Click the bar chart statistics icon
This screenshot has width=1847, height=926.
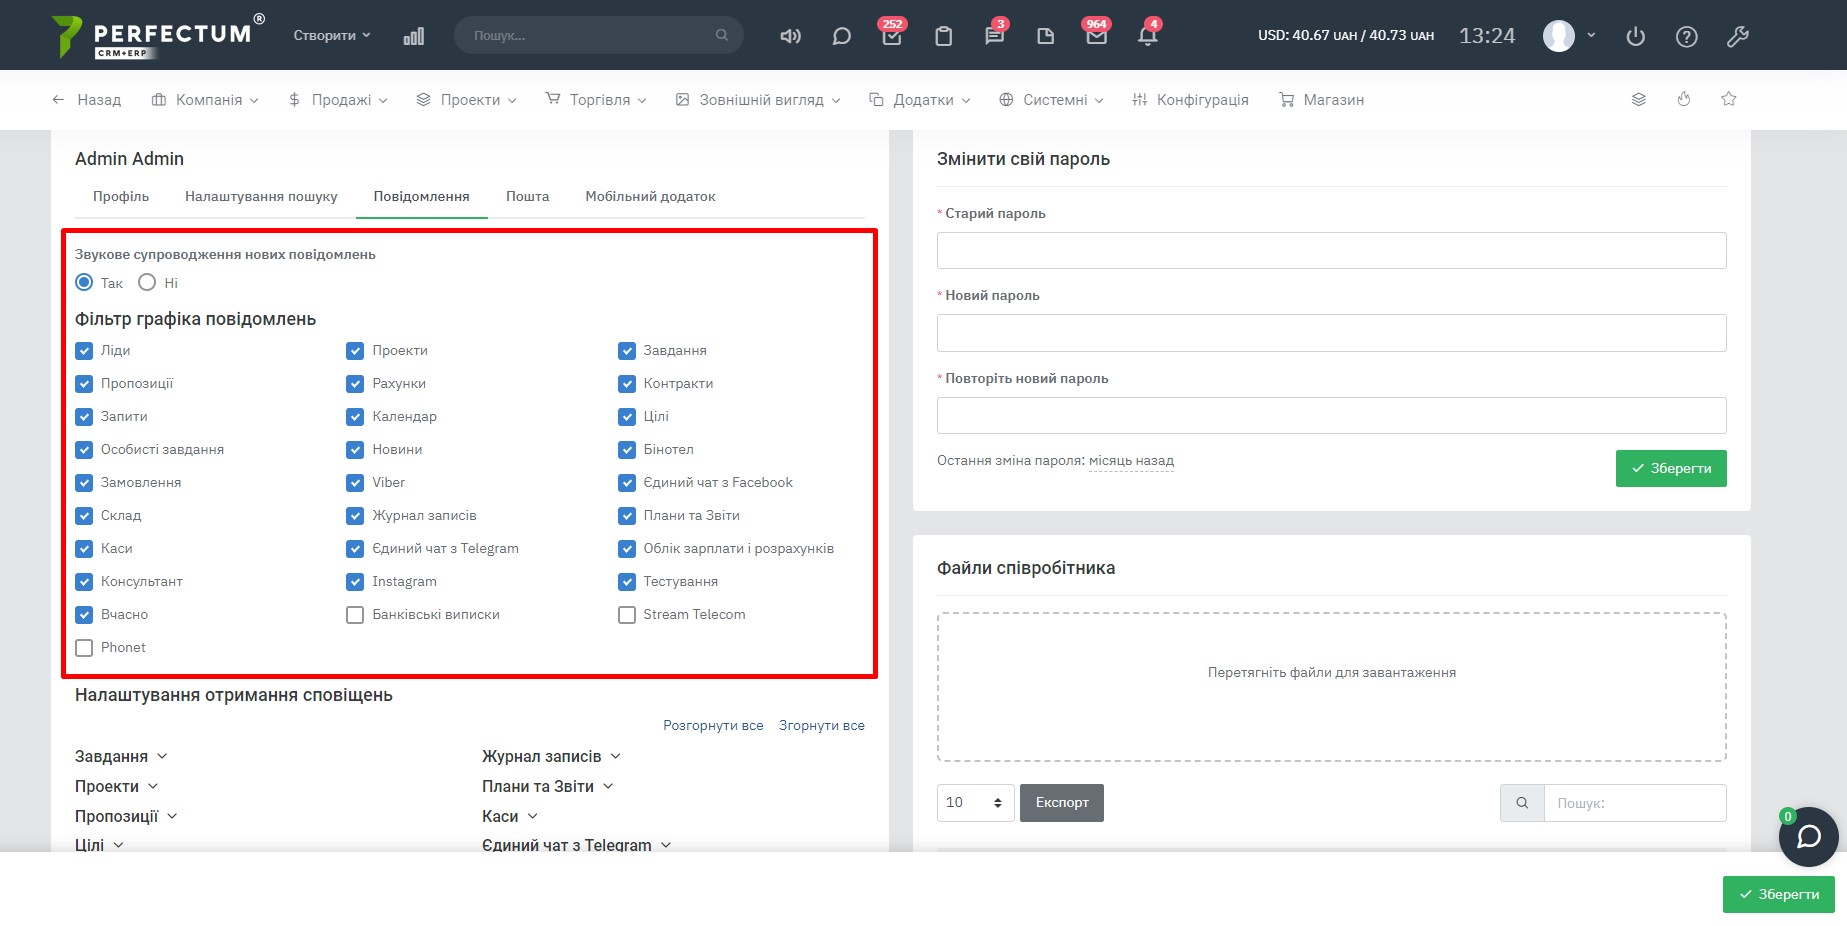tap(413, 36)
